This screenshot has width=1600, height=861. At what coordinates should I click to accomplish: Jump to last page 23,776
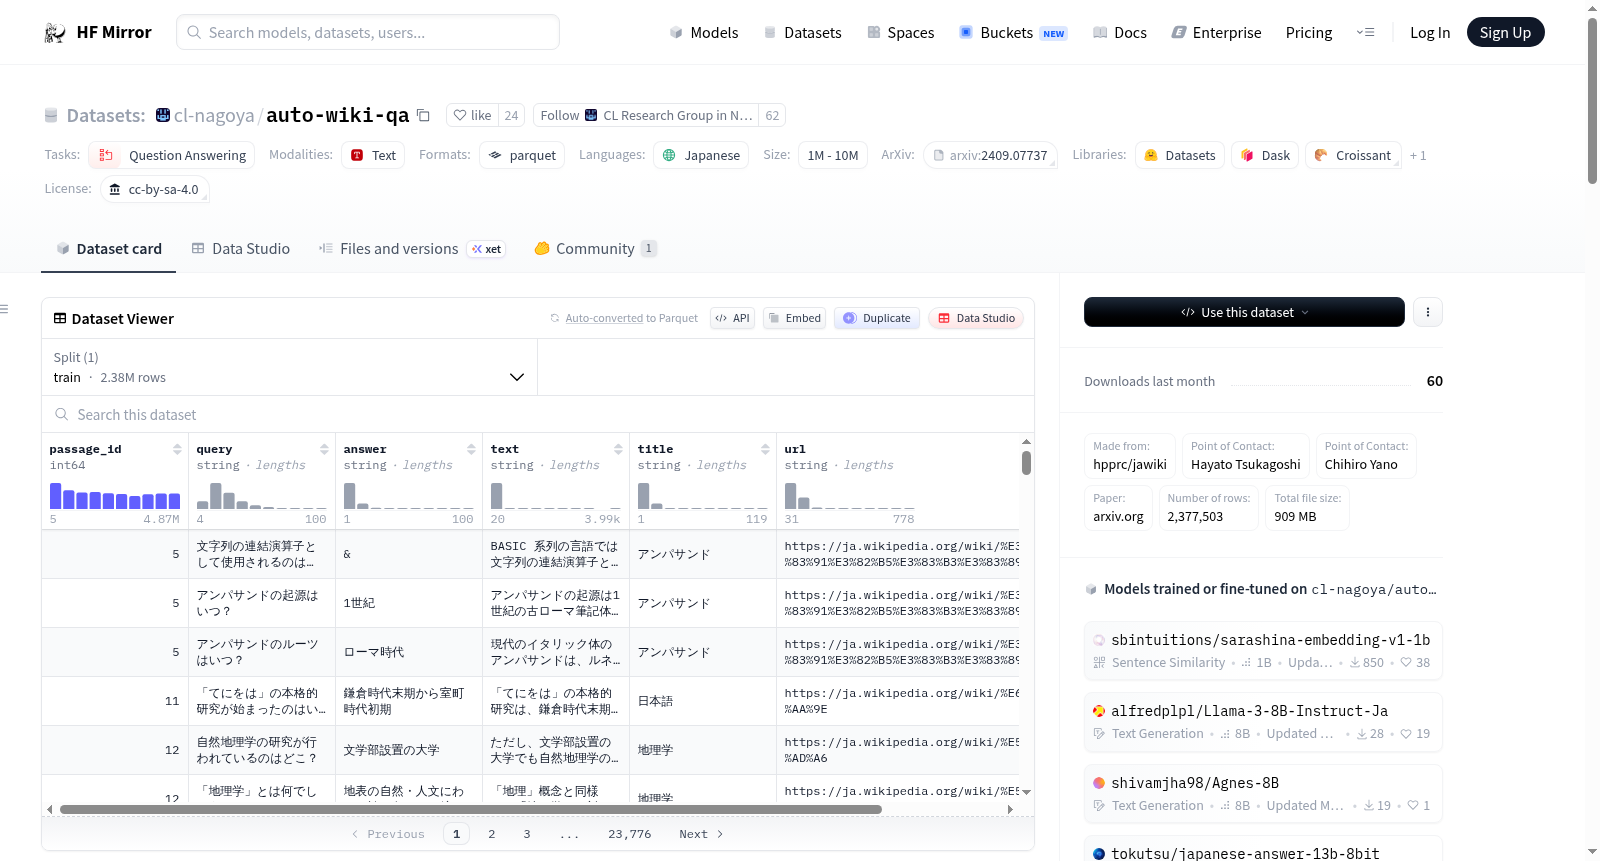click(629, 834)
